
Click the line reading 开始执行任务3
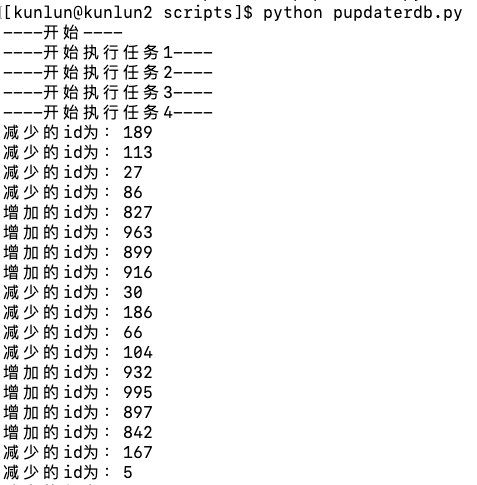(108, 93)
